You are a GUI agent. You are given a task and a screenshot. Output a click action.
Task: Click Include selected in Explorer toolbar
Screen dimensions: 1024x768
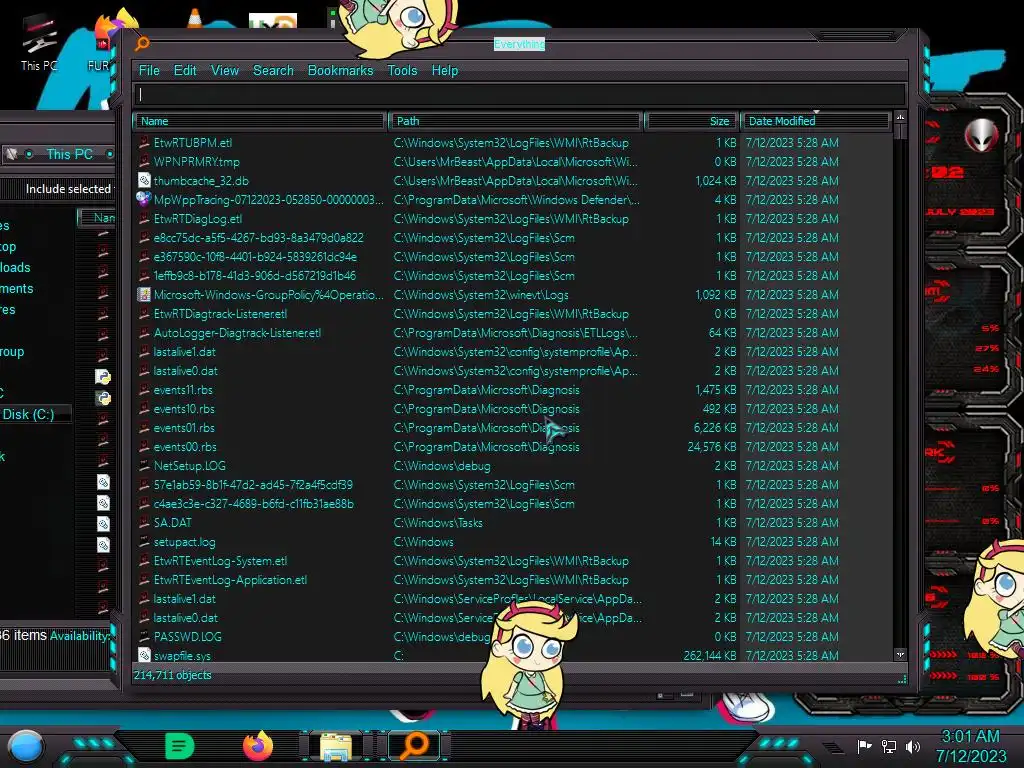click(x=68, y=189)
